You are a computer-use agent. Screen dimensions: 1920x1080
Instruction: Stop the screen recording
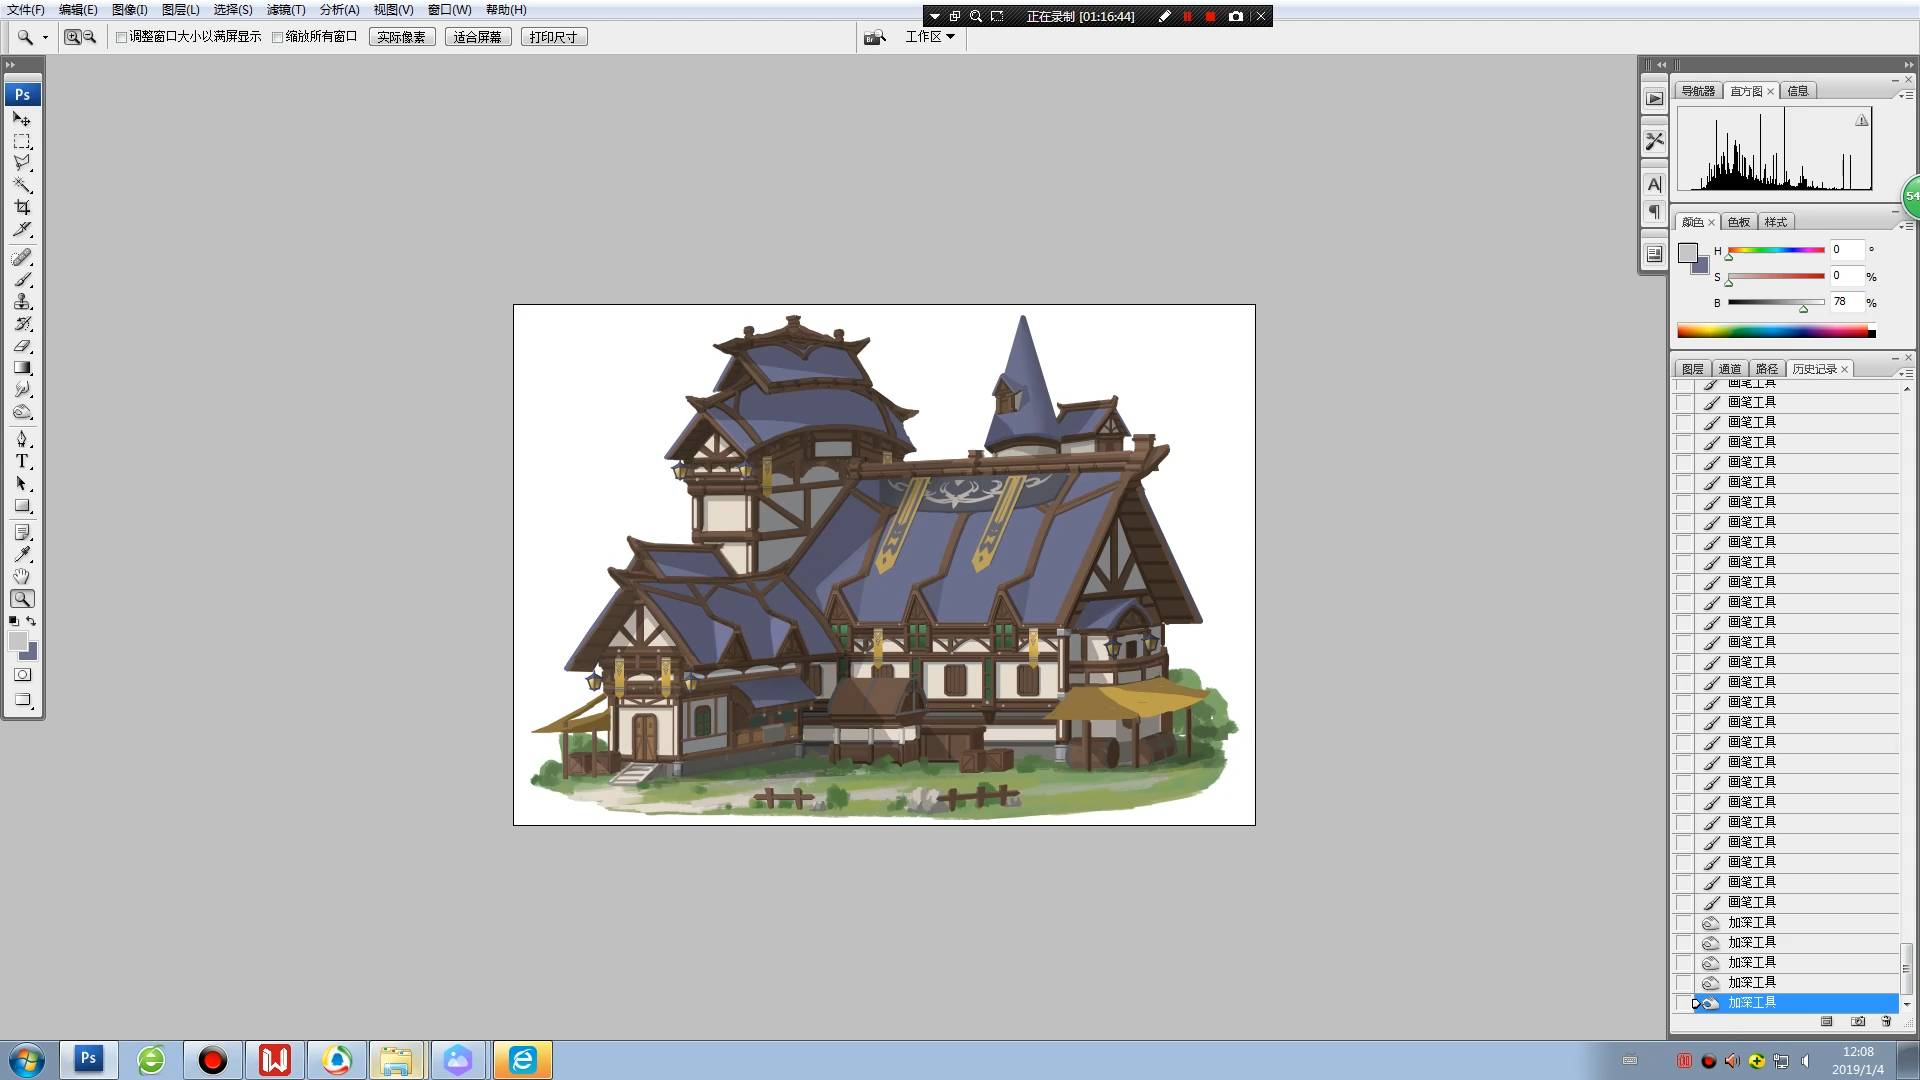pos(1210,16)
